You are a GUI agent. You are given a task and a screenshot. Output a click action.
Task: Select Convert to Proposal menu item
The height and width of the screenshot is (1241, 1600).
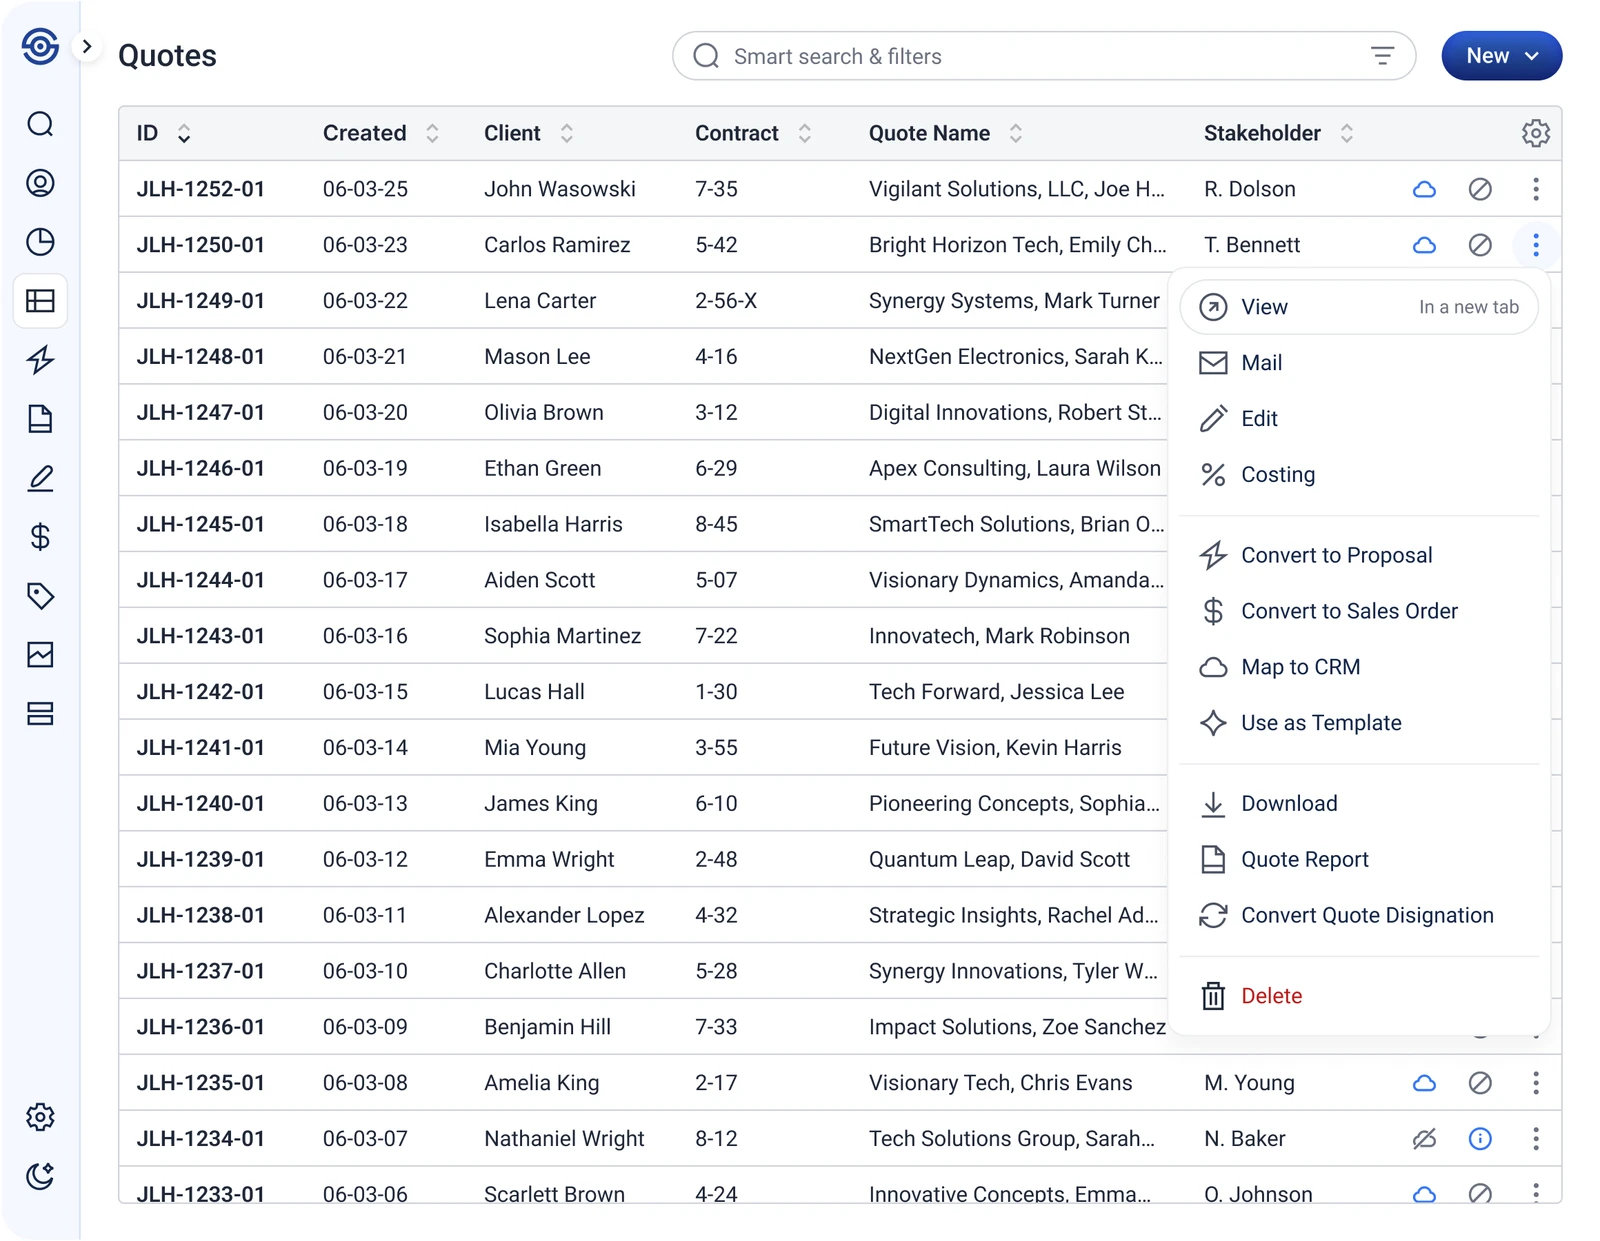point(1336,555)
